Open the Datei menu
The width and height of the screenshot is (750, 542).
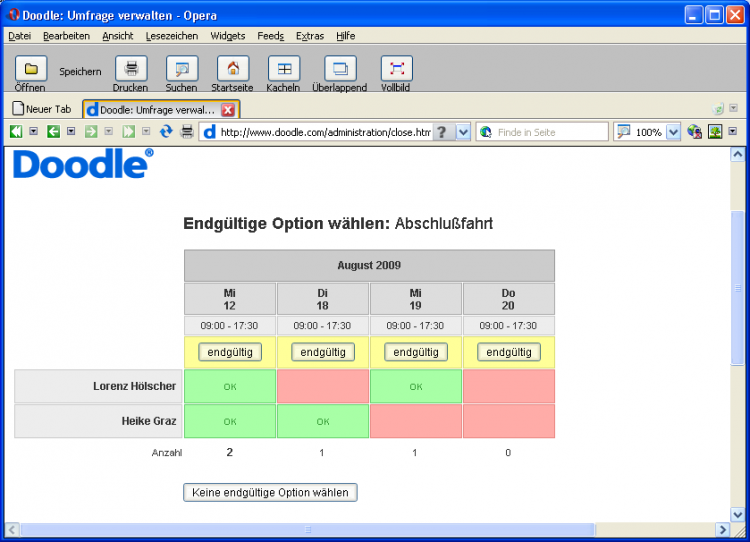(20, 36)
